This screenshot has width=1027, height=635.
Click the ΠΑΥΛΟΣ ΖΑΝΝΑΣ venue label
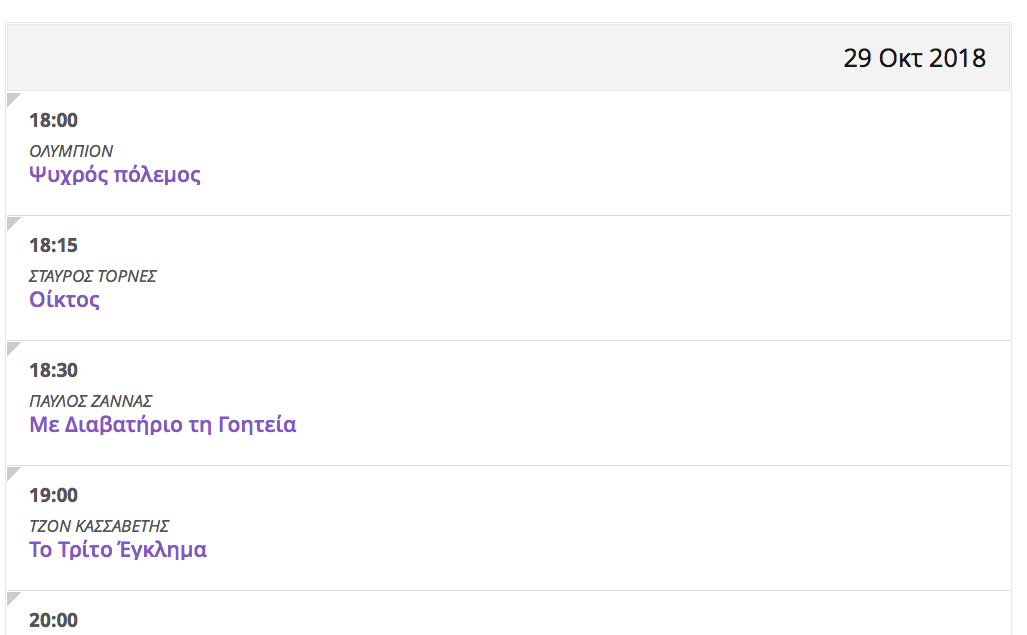(91, 401)
